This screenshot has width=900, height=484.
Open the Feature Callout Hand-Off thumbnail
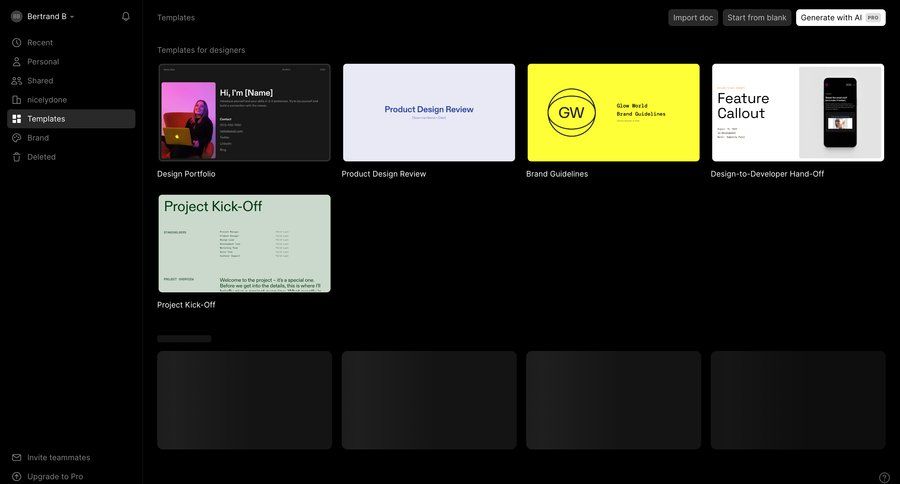(x=798, y=113)
